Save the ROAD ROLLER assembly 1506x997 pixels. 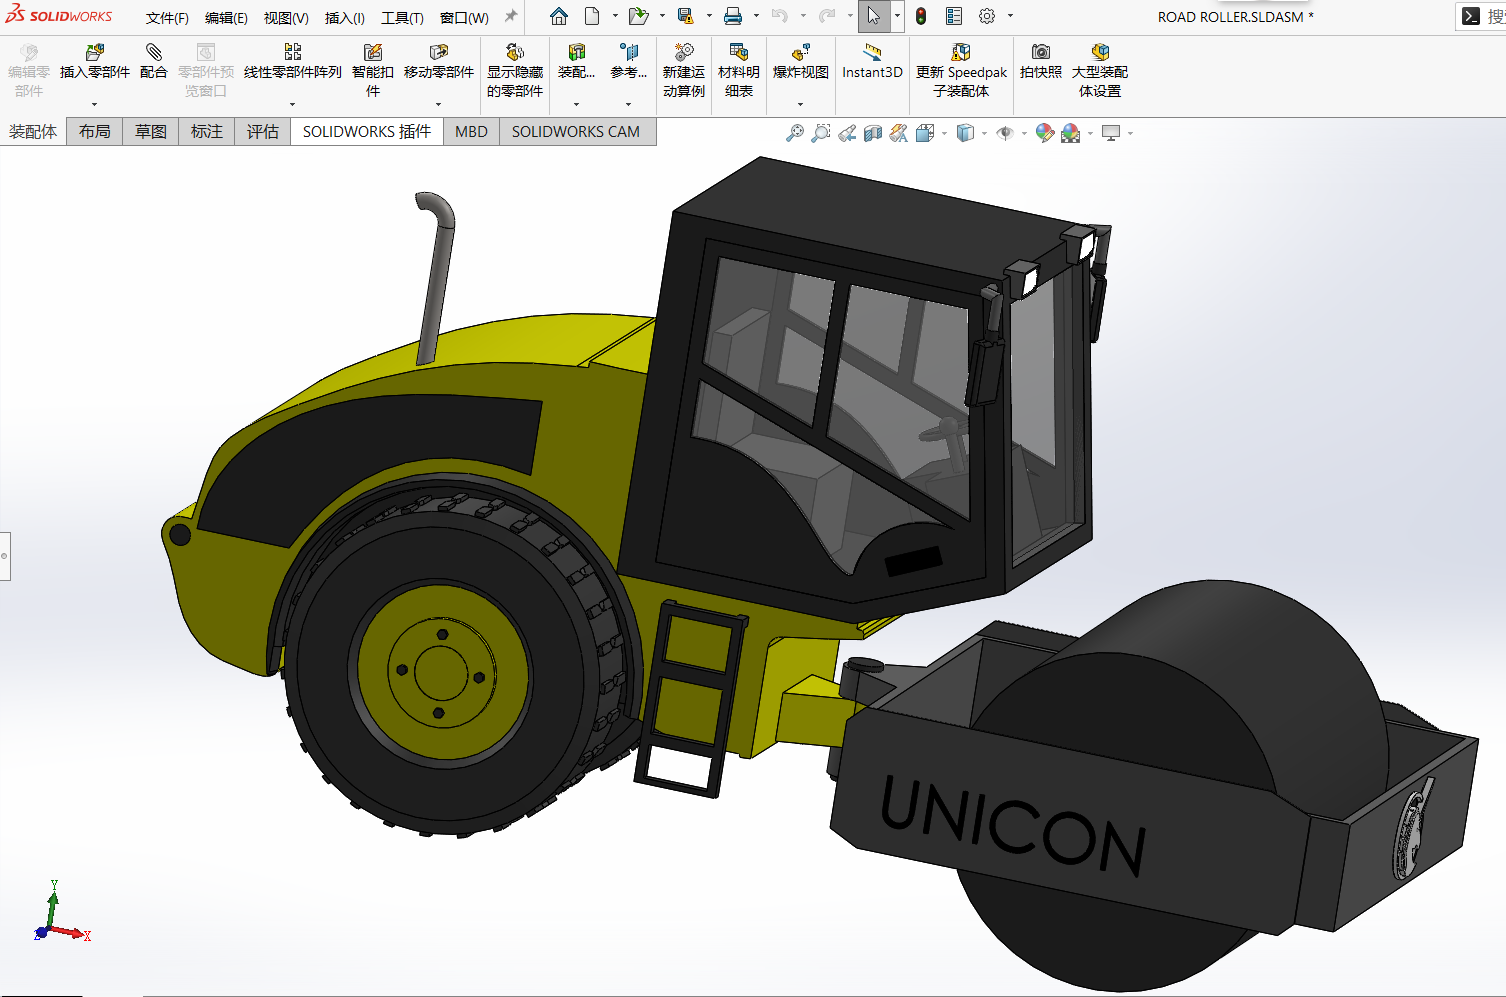coord(685,16)
